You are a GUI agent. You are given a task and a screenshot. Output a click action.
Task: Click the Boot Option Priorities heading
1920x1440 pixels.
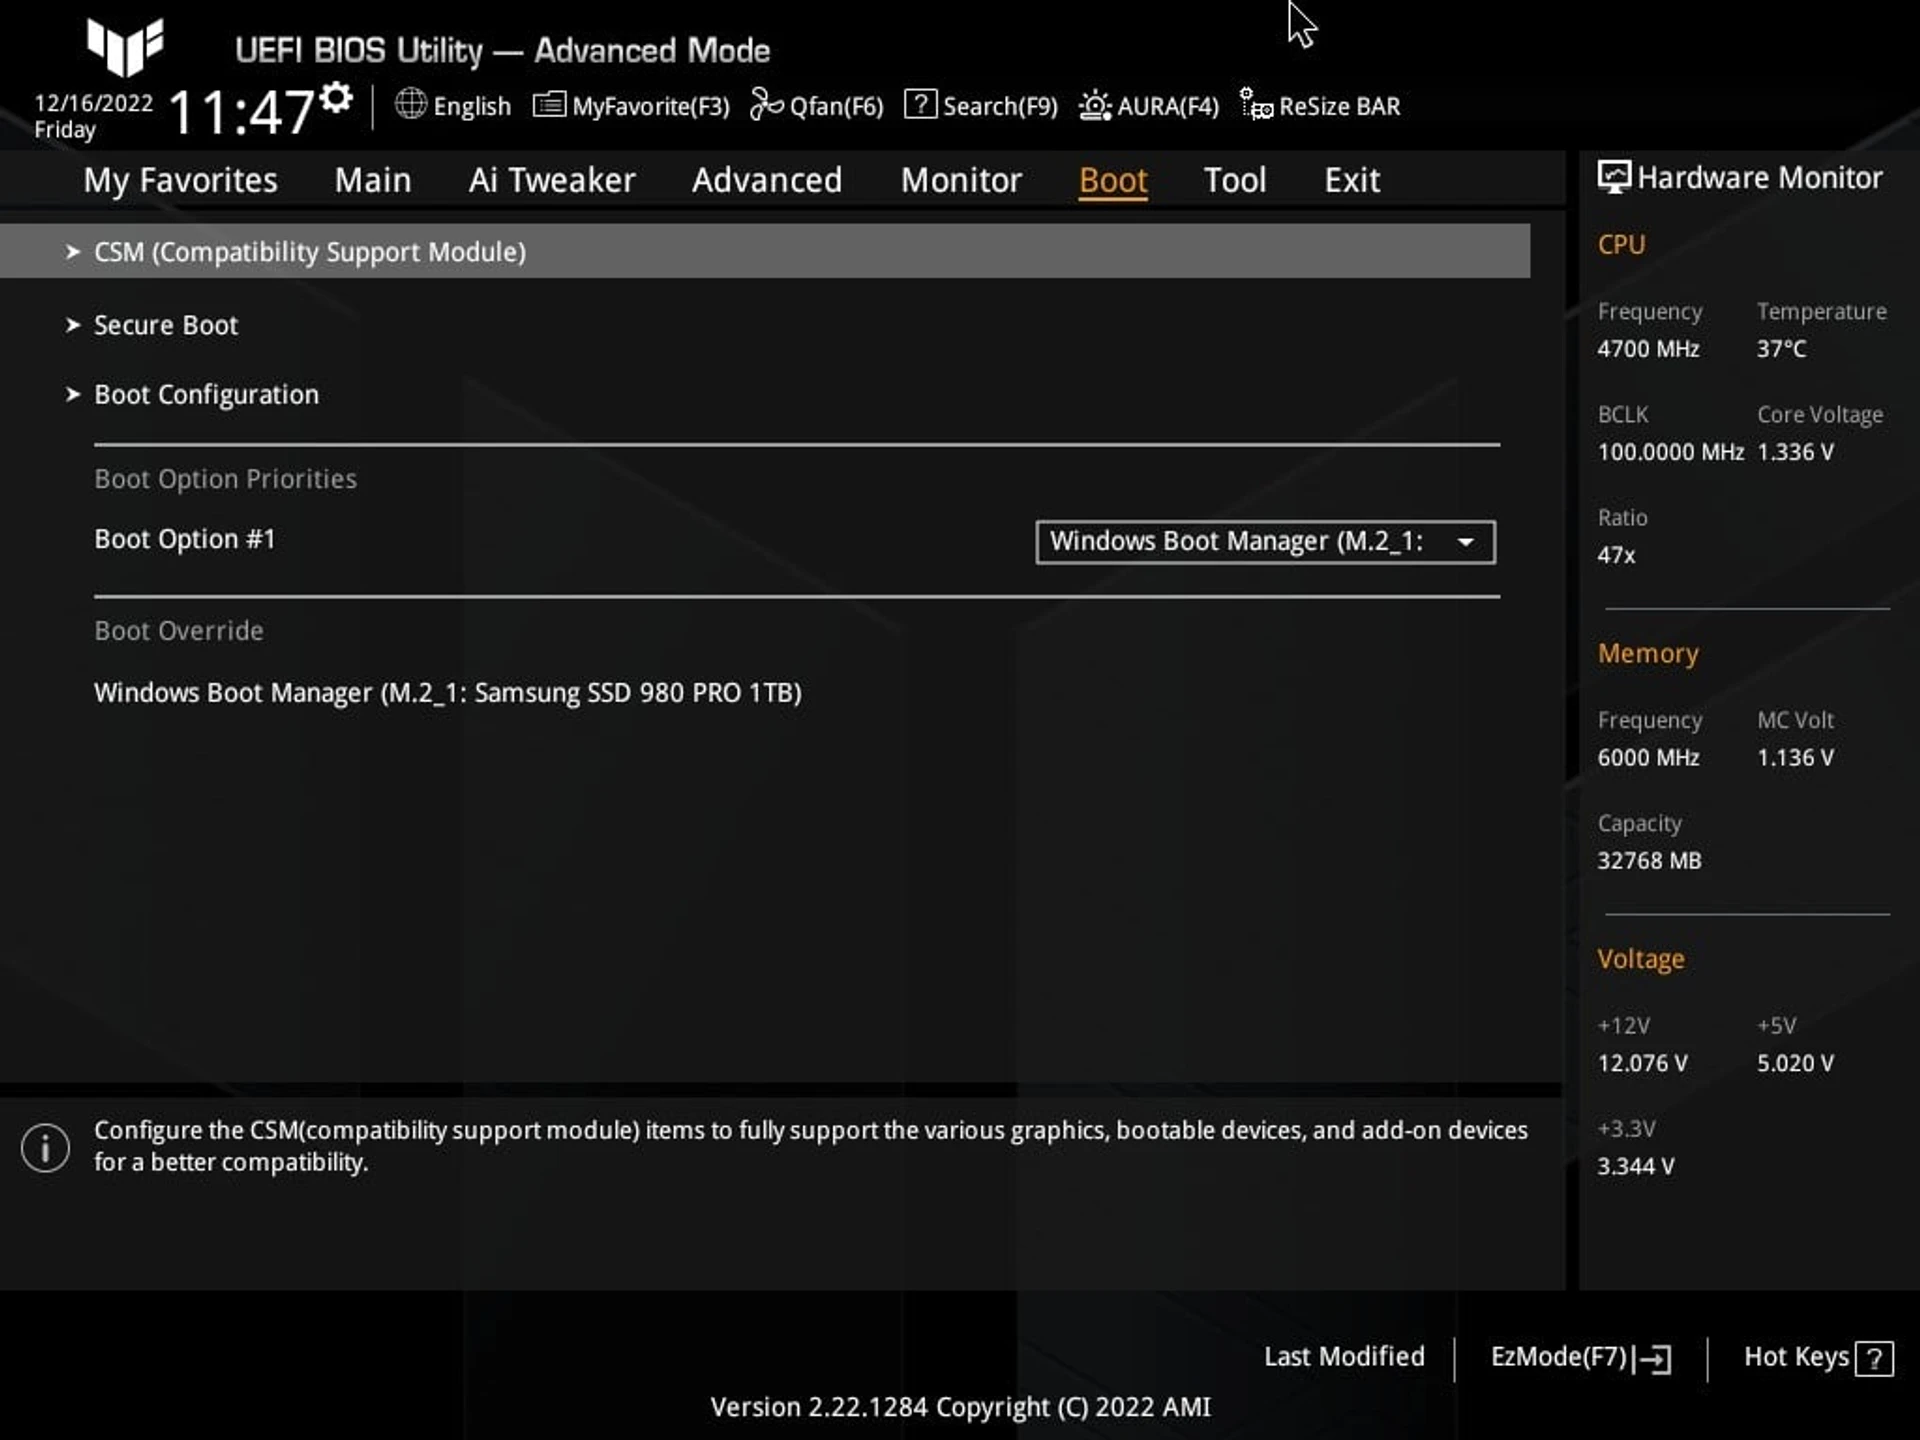point(225,479)
